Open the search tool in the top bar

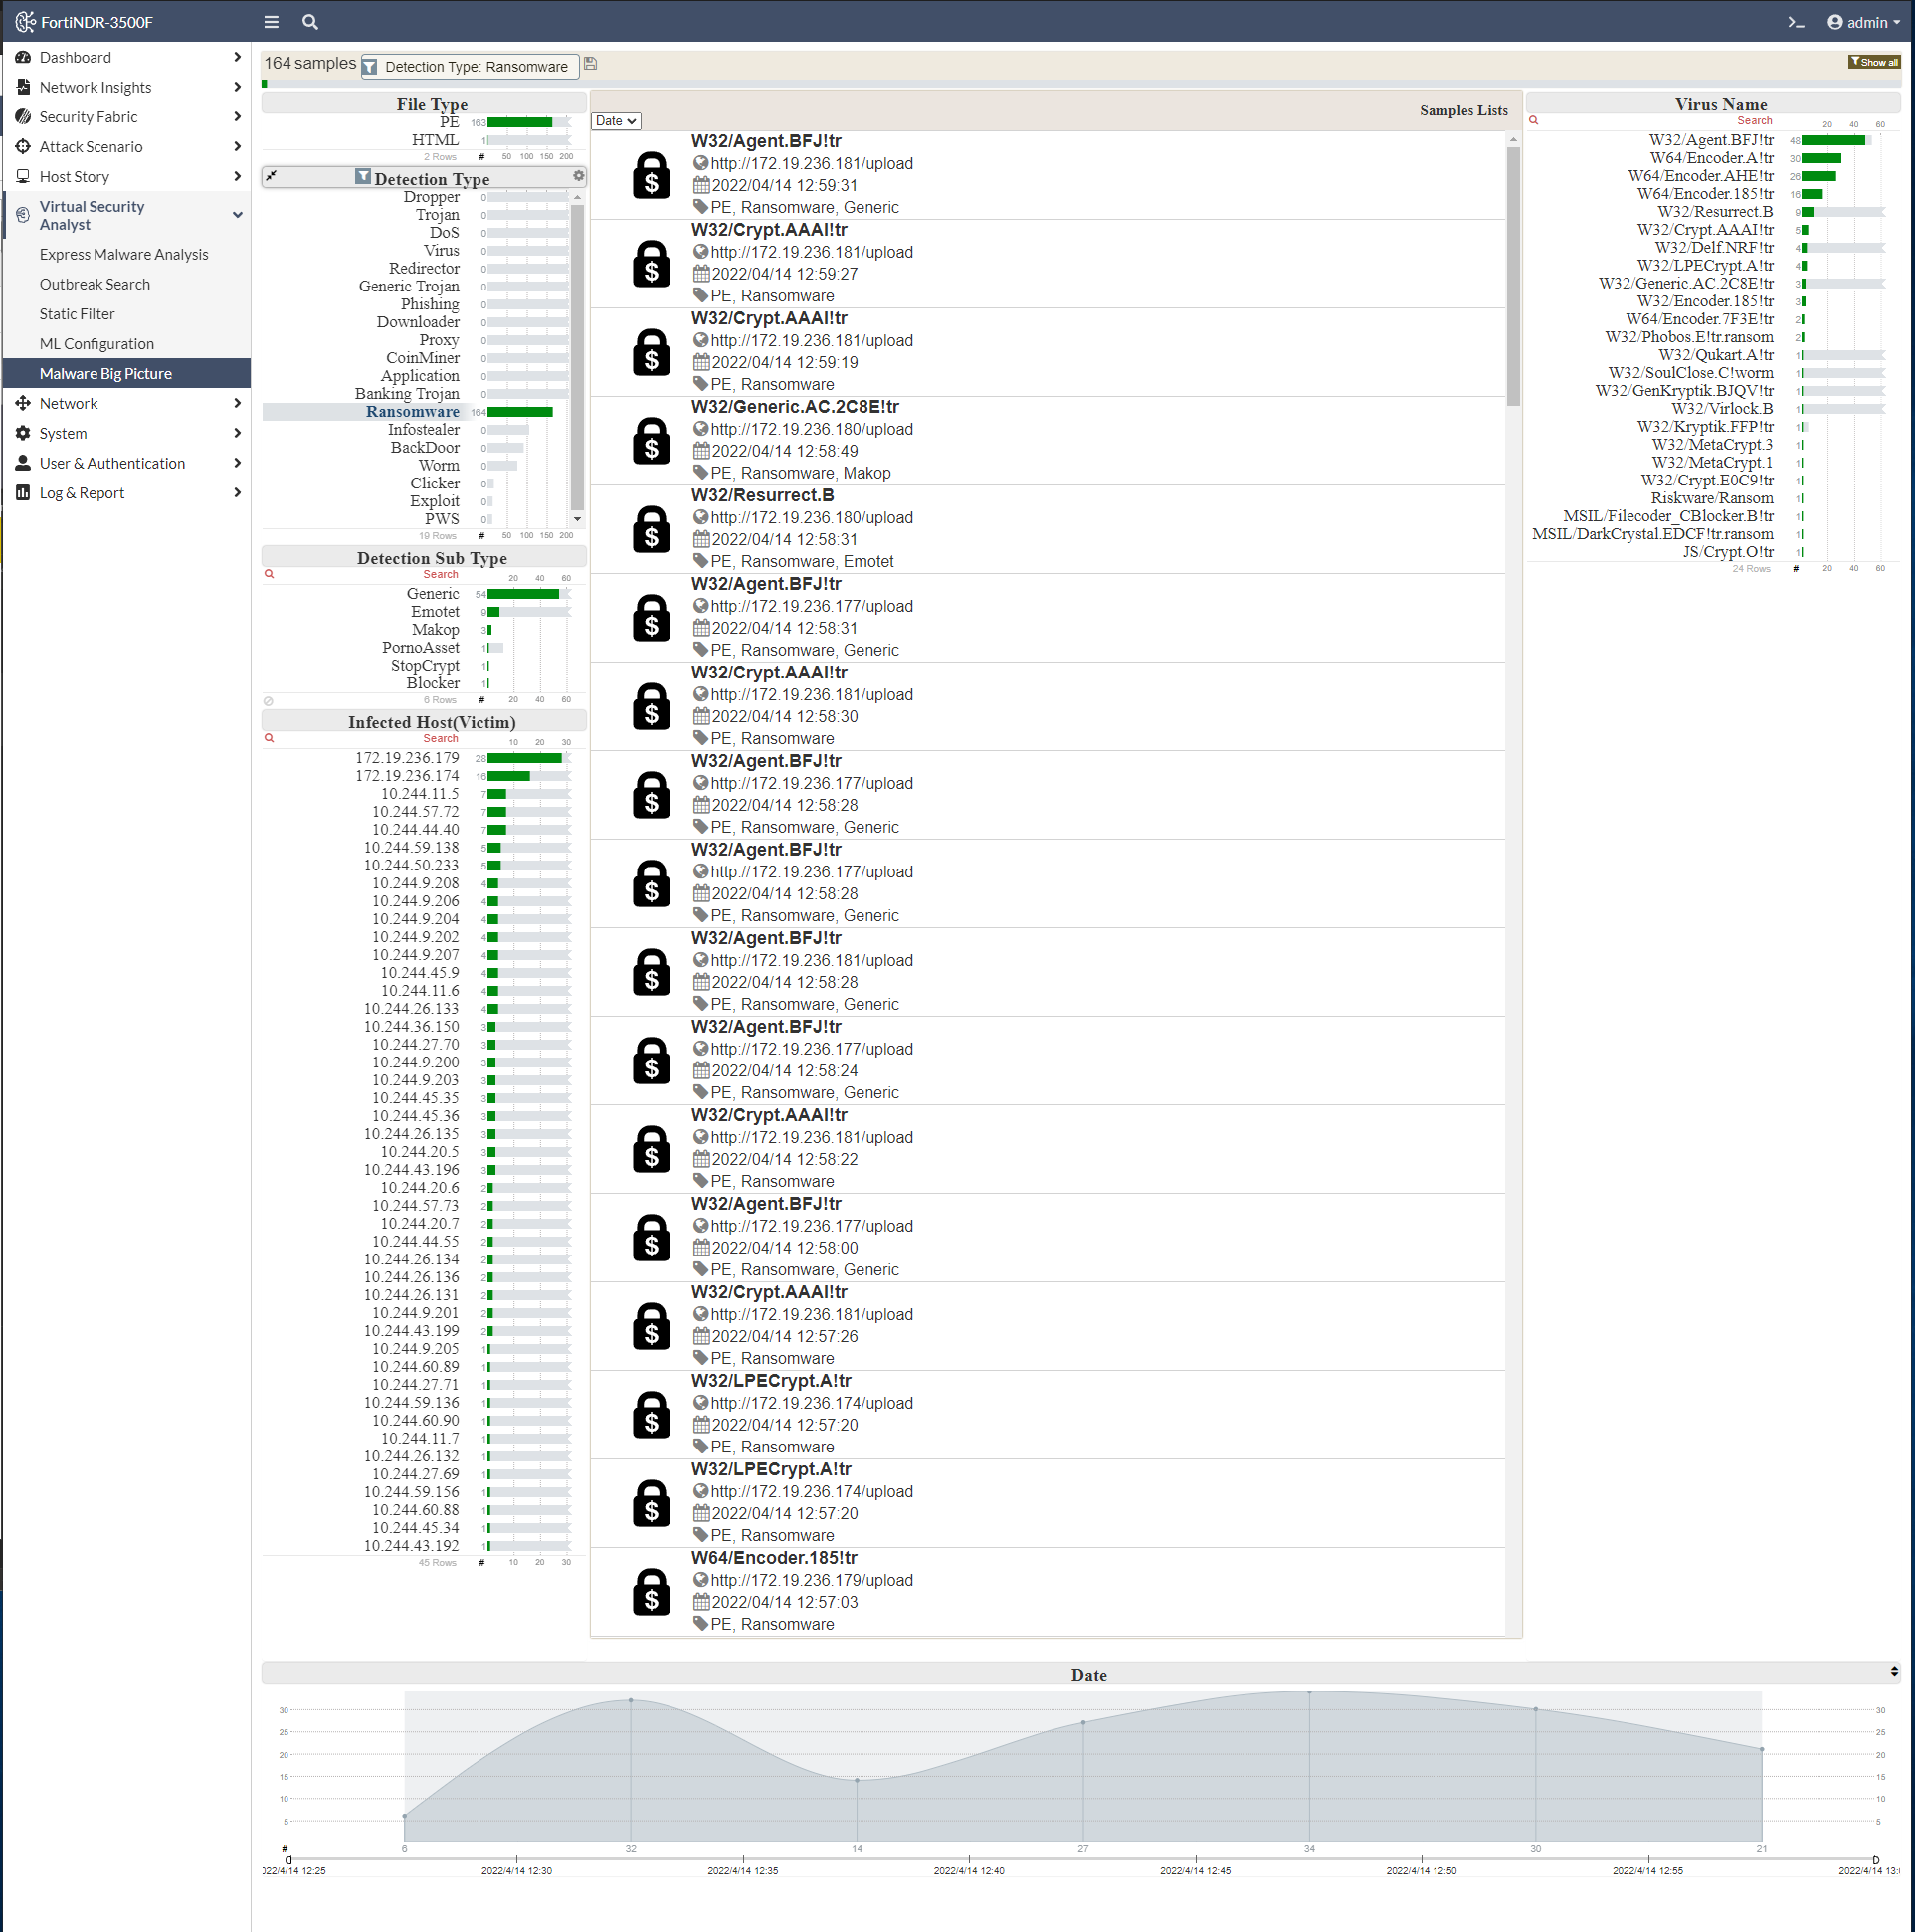(x=310, y=21)
